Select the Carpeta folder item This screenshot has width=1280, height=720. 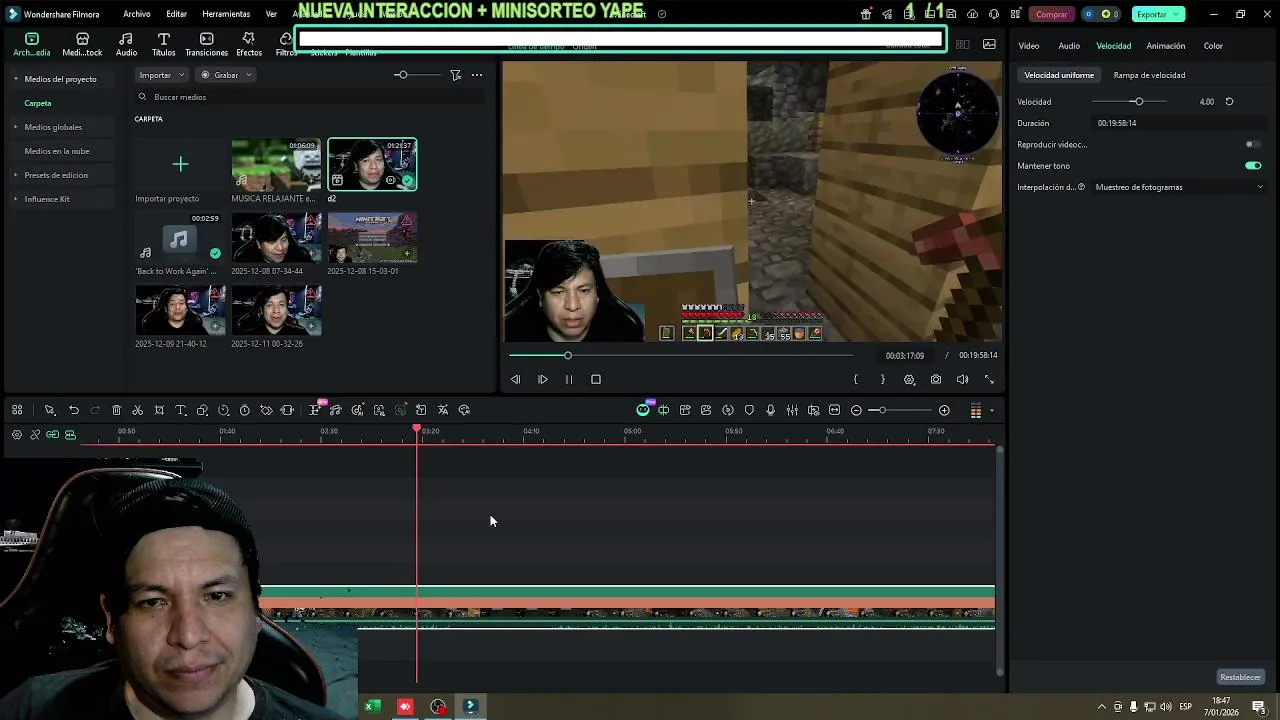38,103
